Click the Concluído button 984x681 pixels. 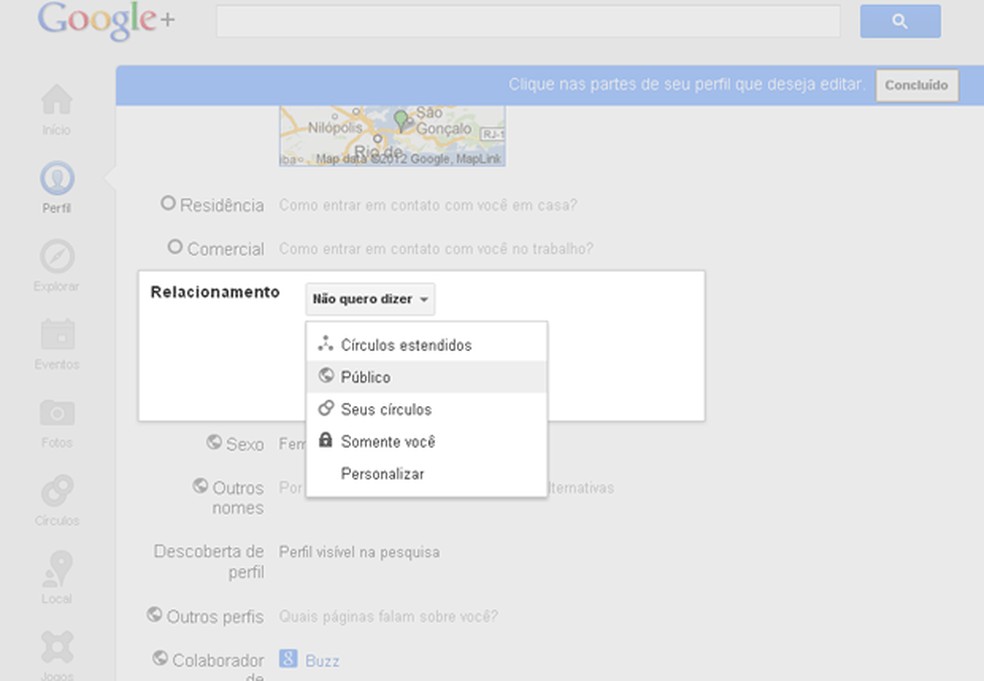pos(917,85)
